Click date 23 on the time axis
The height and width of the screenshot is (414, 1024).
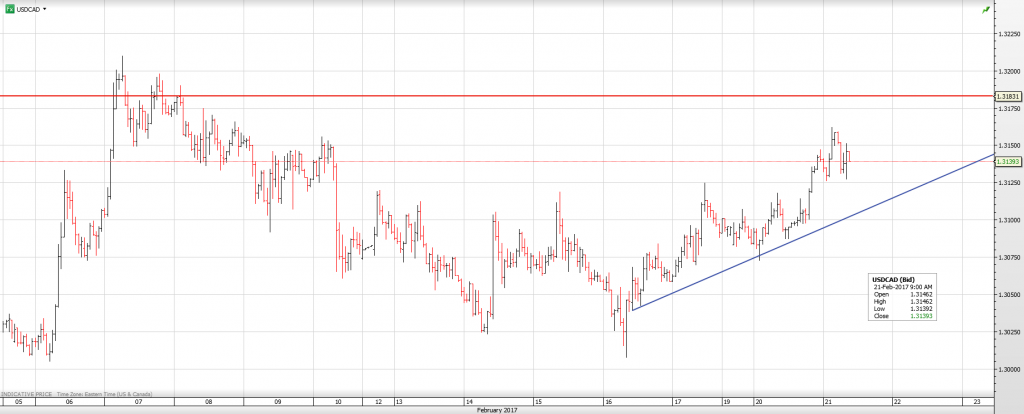(977, 401)
